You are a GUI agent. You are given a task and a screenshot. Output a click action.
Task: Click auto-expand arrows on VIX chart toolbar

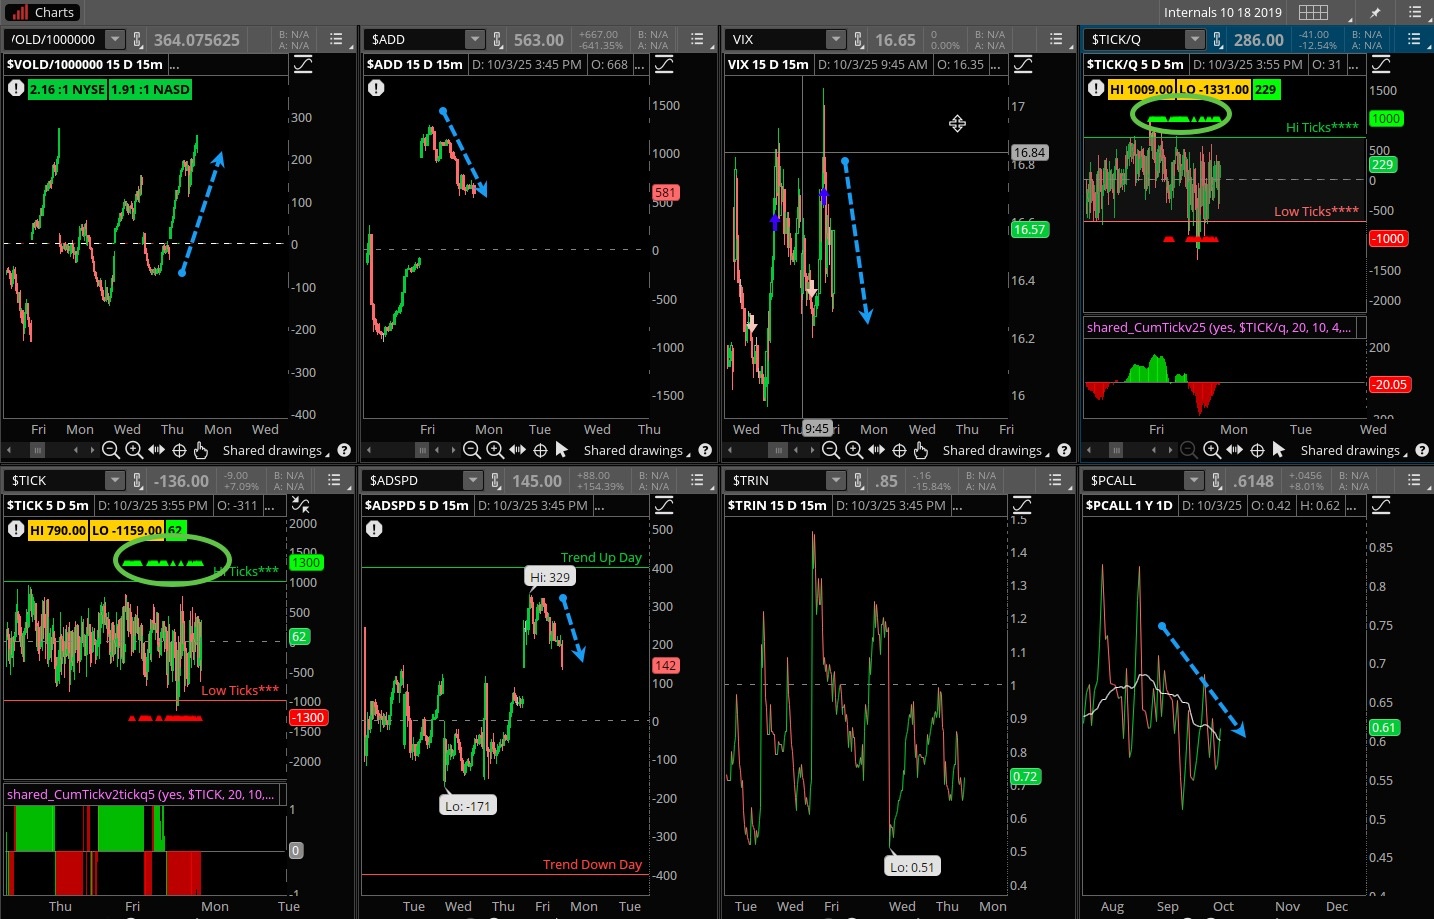(877, 450)
